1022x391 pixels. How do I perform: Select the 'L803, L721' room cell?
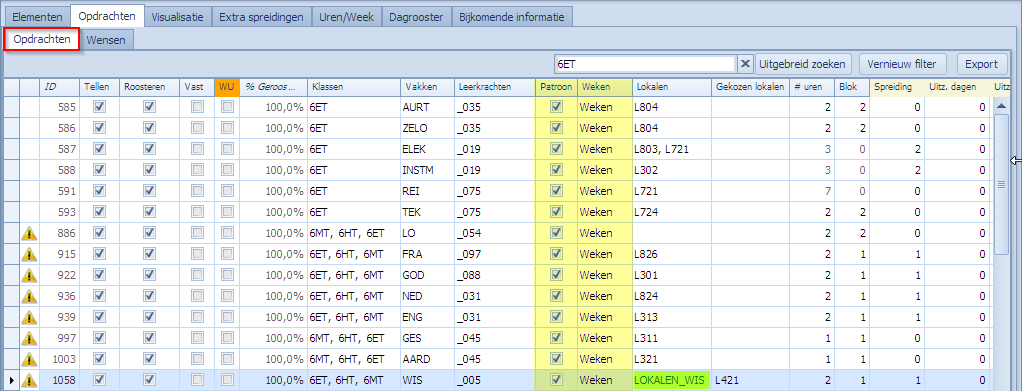pos(672,149)
